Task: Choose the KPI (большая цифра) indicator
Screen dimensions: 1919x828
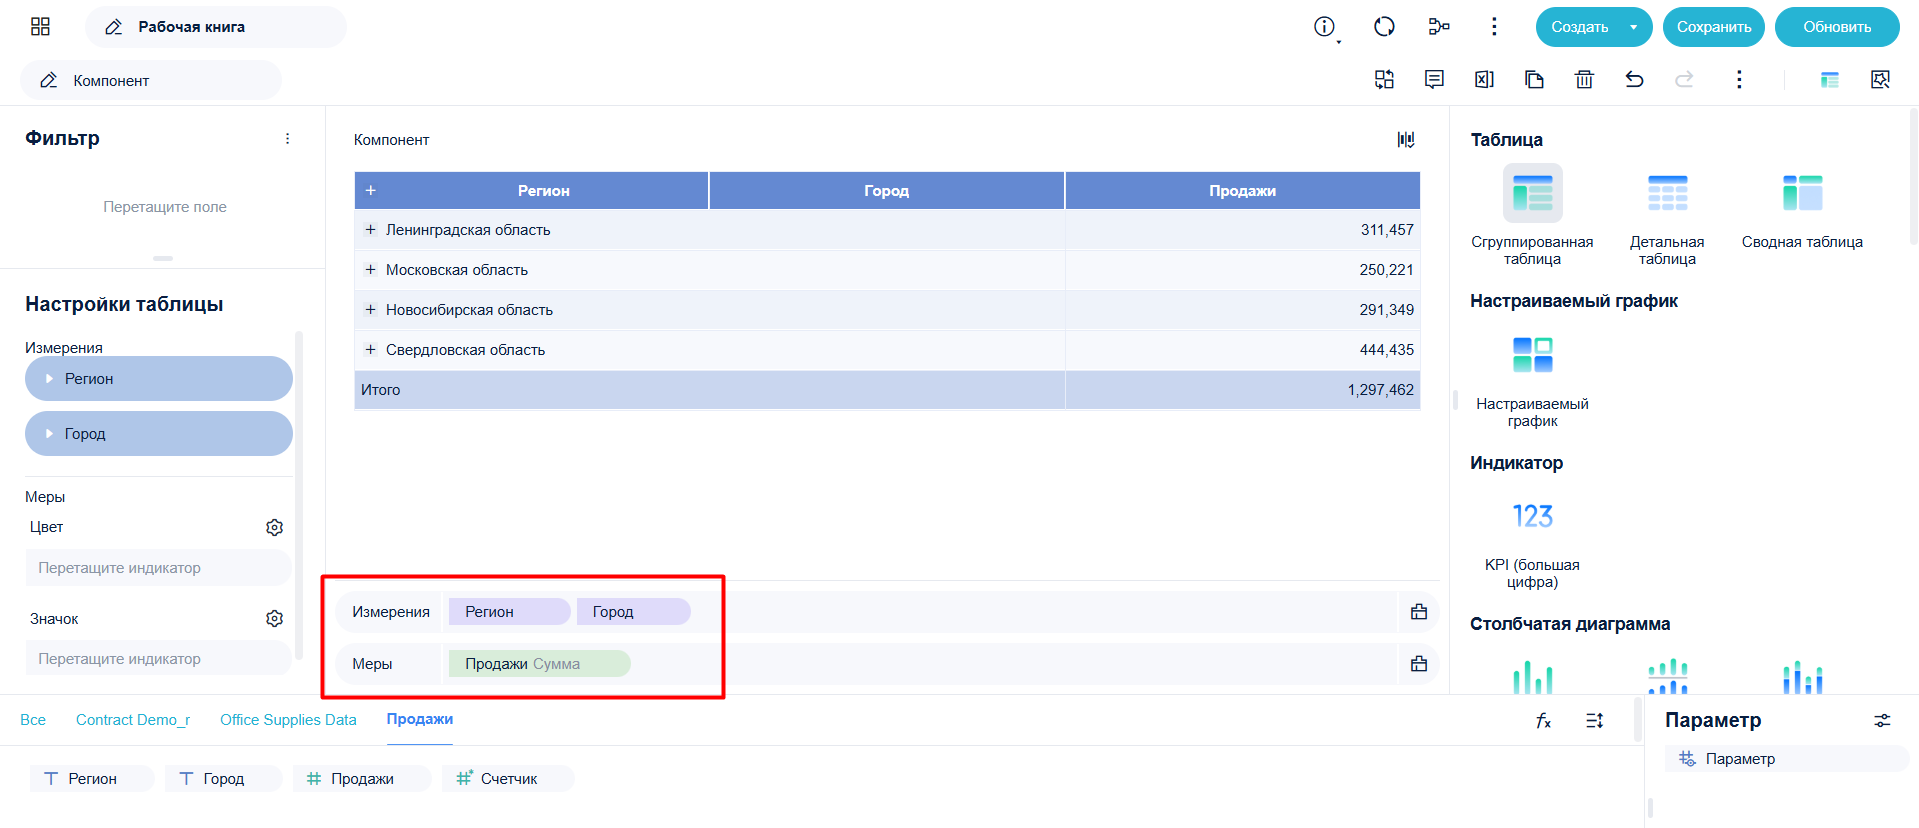Action: pyautogui.click(x=1532, y=516)
